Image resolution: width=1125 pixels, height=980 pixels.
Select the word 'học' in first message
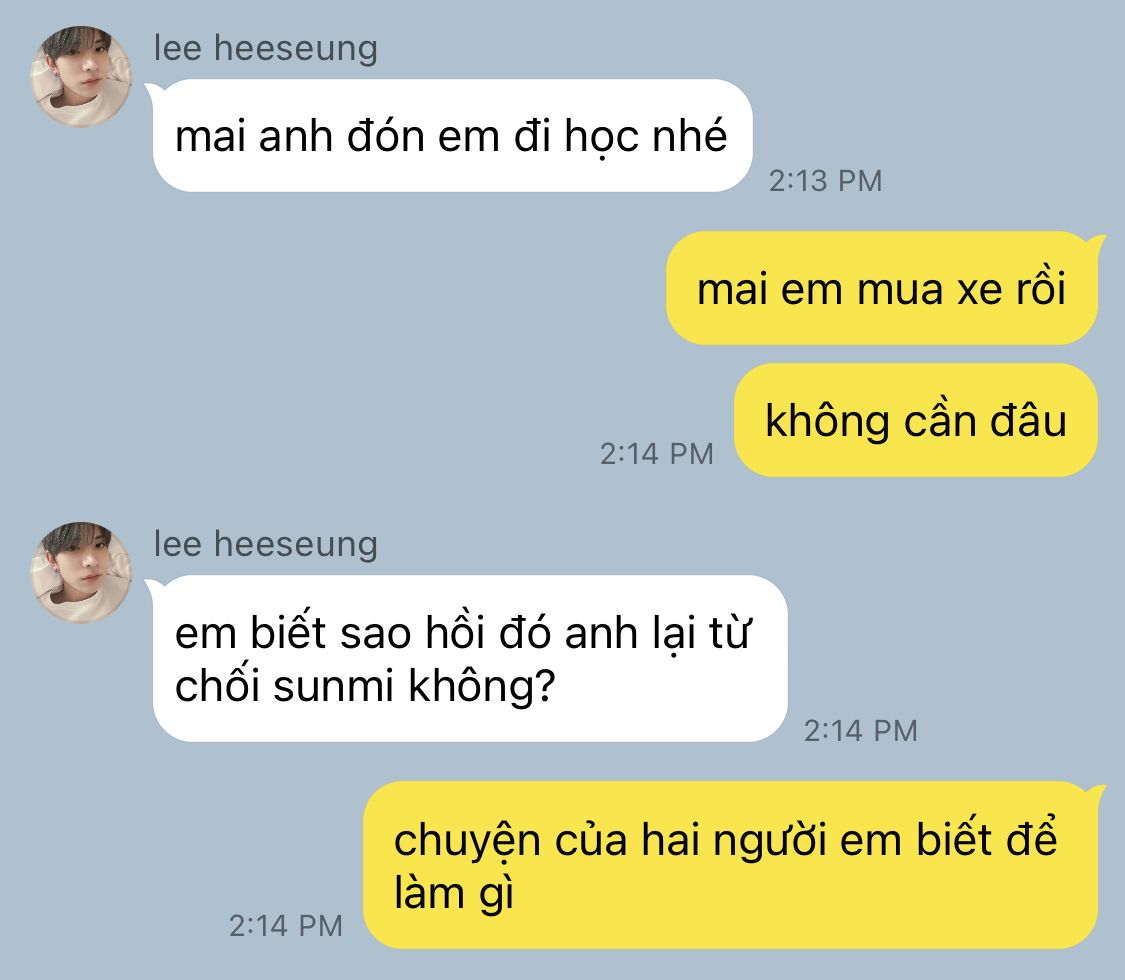[x=601, y=136]
